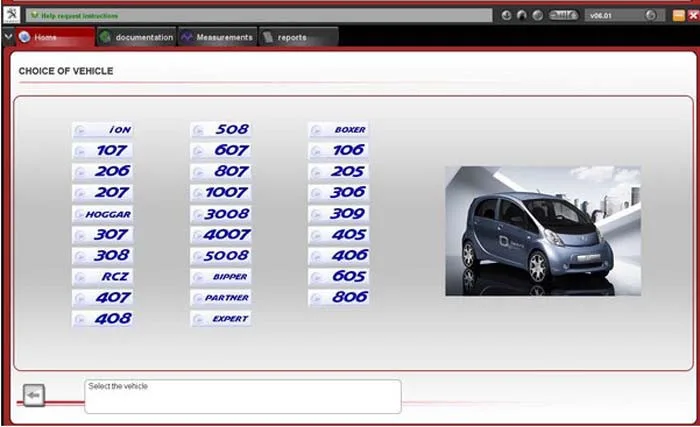Select the 205 vehicle
The width and height of the screenshot is (700, 427).
338,172
